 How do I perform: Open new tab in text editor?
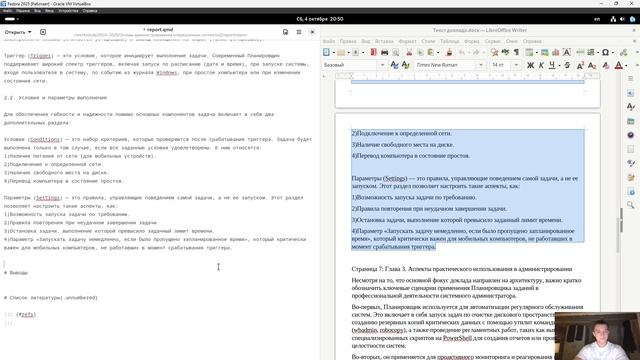[x=43, y=32]
